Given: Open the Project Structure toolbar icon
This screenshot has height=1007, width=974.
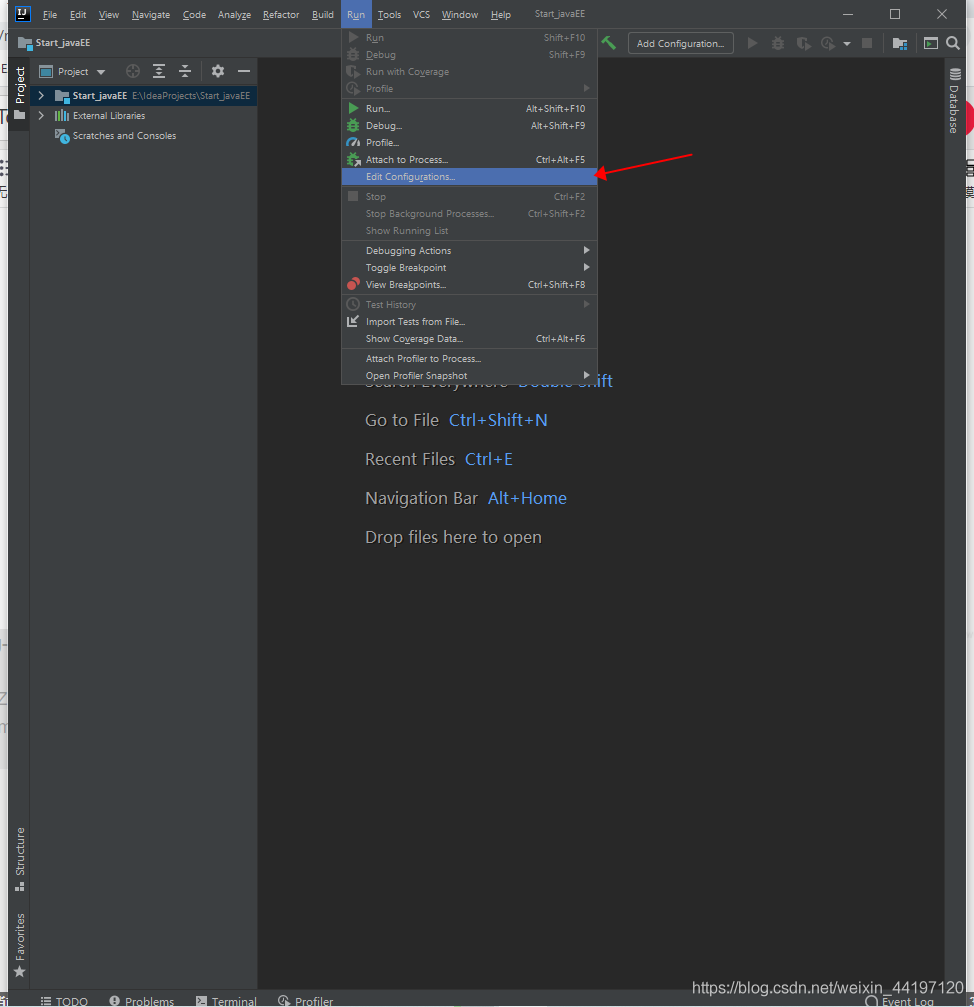Looking at the screenshot, I should click(x=900, y=43).
